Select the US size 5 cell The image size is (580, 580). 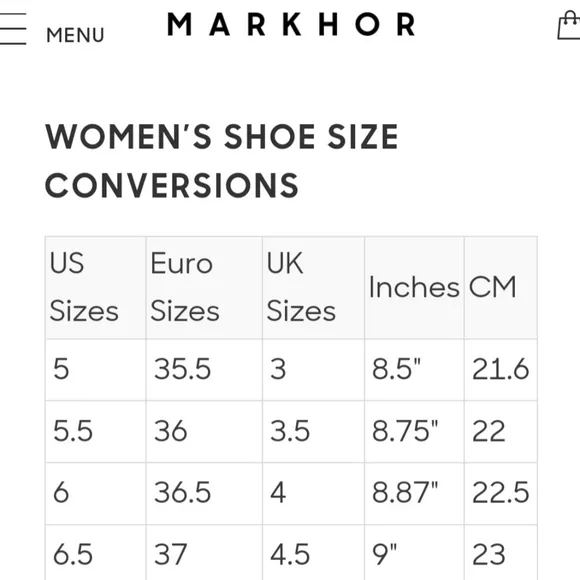coord(95,370)
